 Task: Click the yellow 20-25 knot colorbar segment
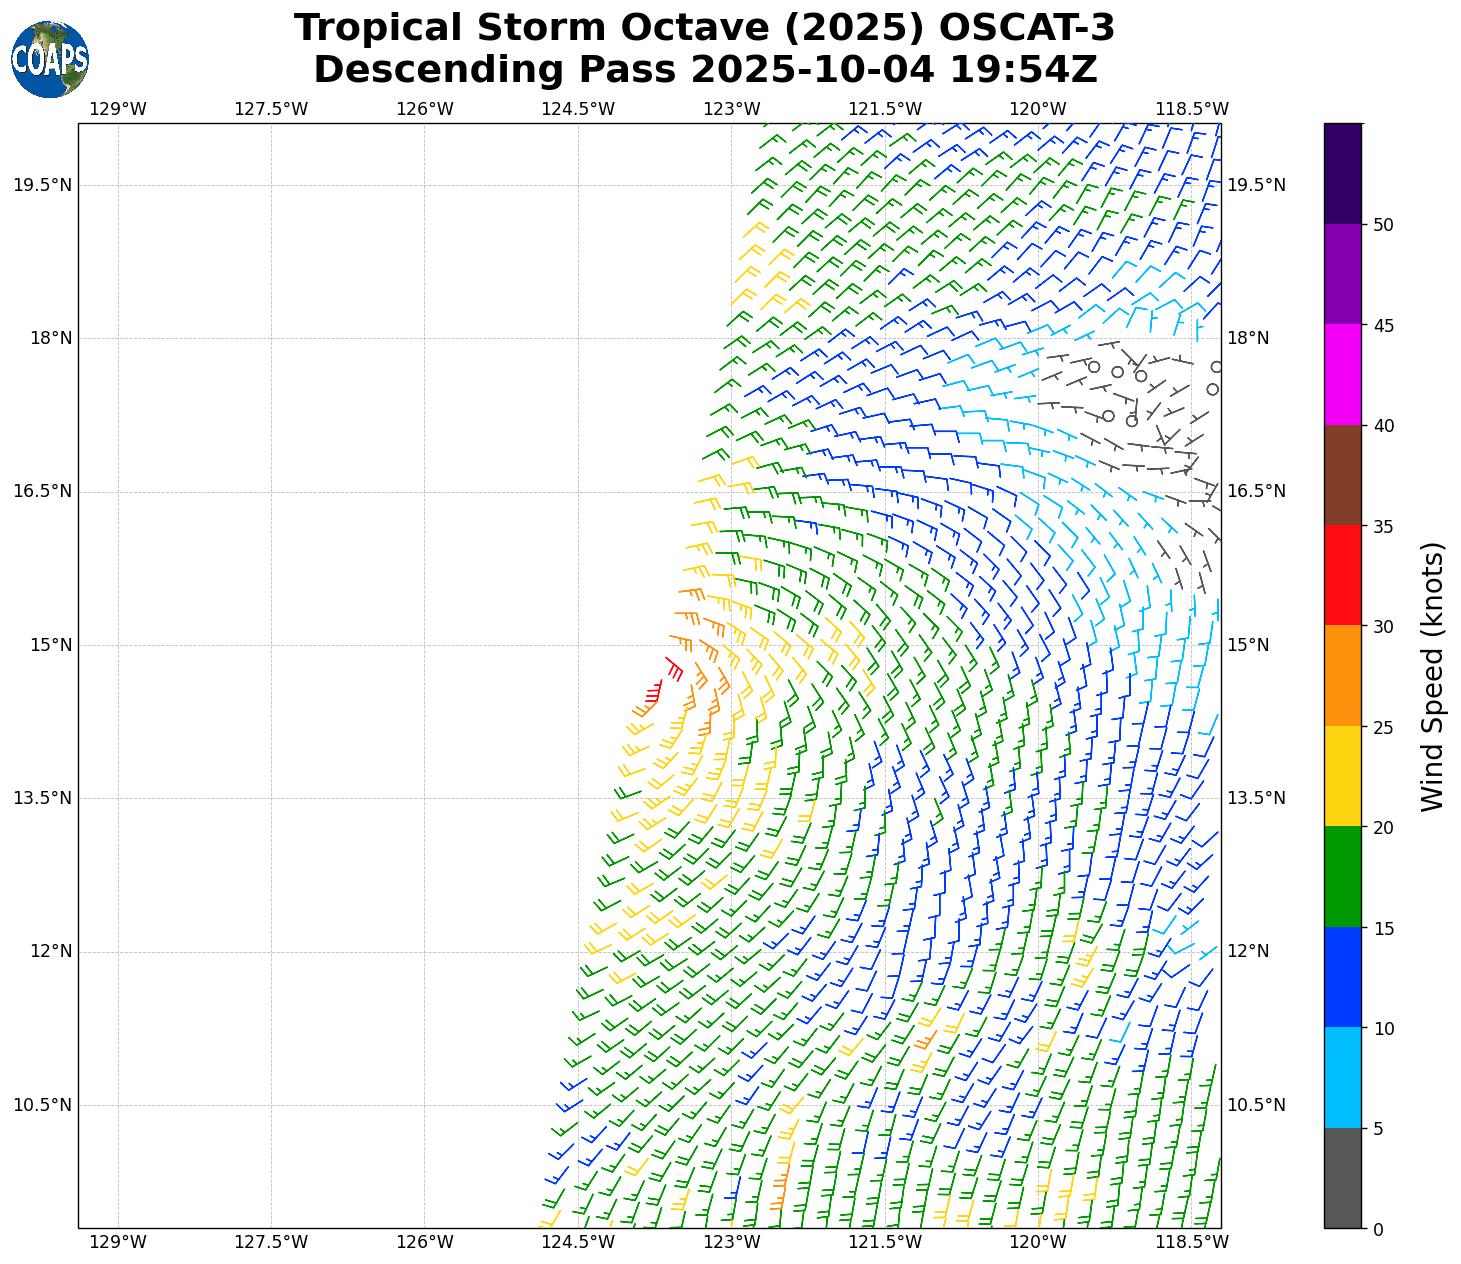(1342, 776)
